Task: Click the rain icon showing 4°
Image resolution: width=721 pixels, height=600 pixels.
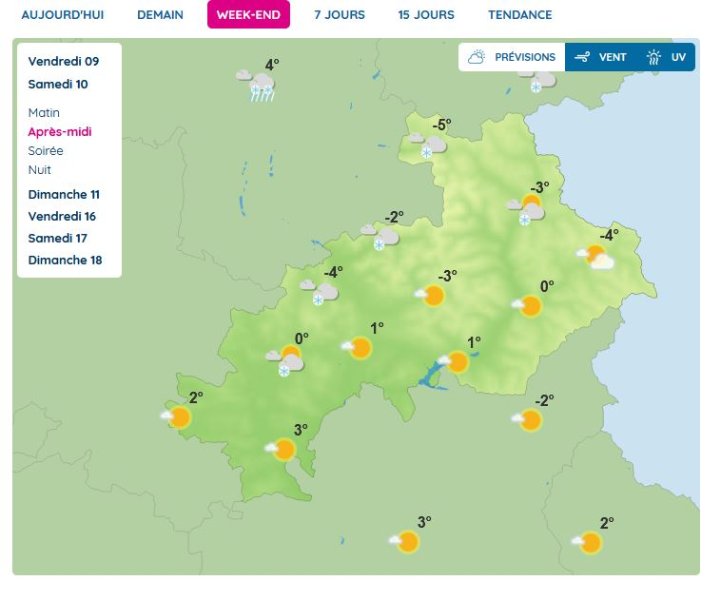Action: click(258, 86)
